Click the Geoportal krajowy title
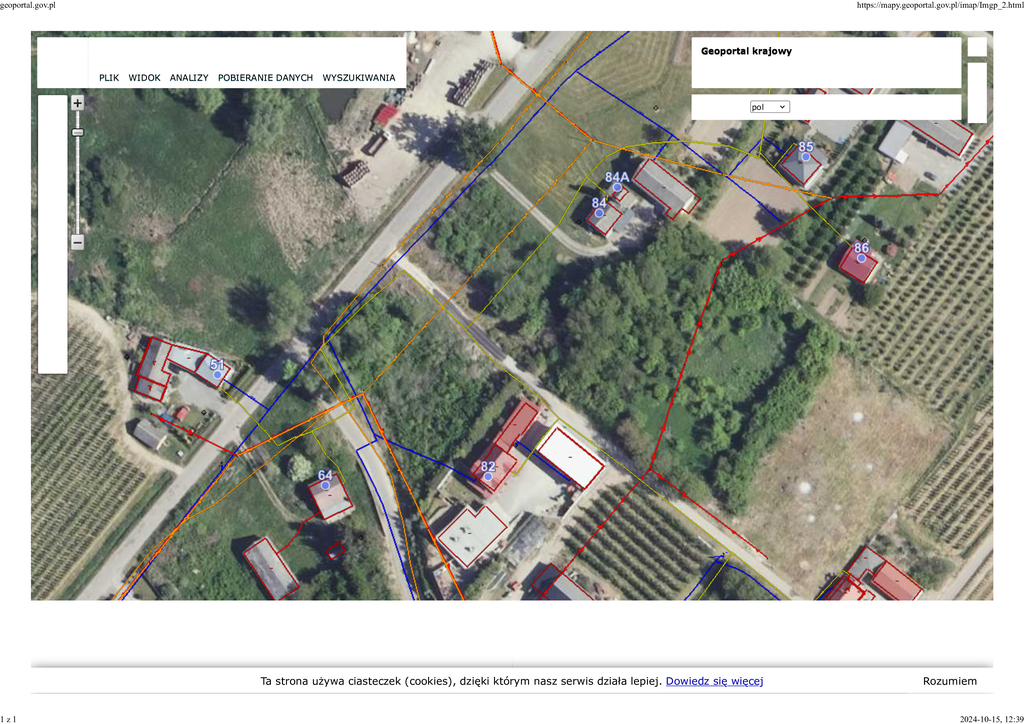The height and width of the screenshot is (724, 1024). tap(746, 51)
